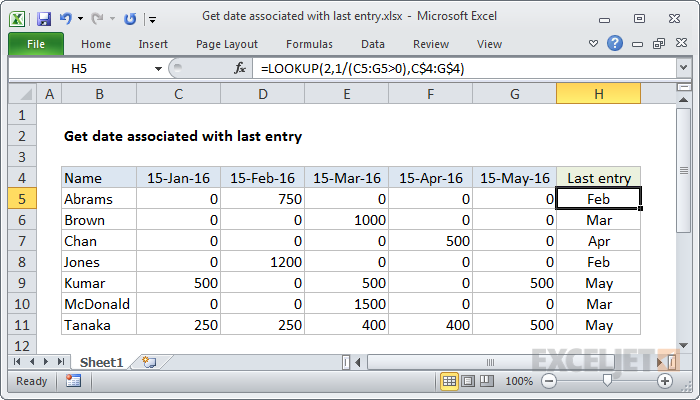Select the 'Last entry' header cell
Viewport: 700px width, 400px height.
point(599,178)
